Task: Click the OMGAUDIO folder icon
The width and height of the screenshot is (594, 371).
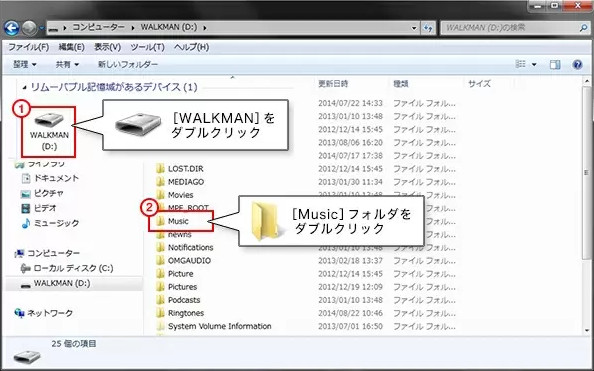Action: [161, 261]
